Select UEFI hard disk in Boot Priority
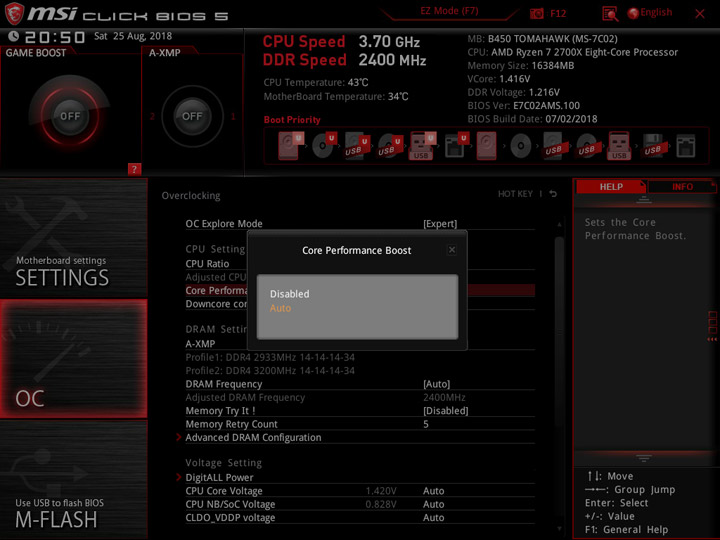The height and width of the screenshot is (540, 720). click(290, 146)
